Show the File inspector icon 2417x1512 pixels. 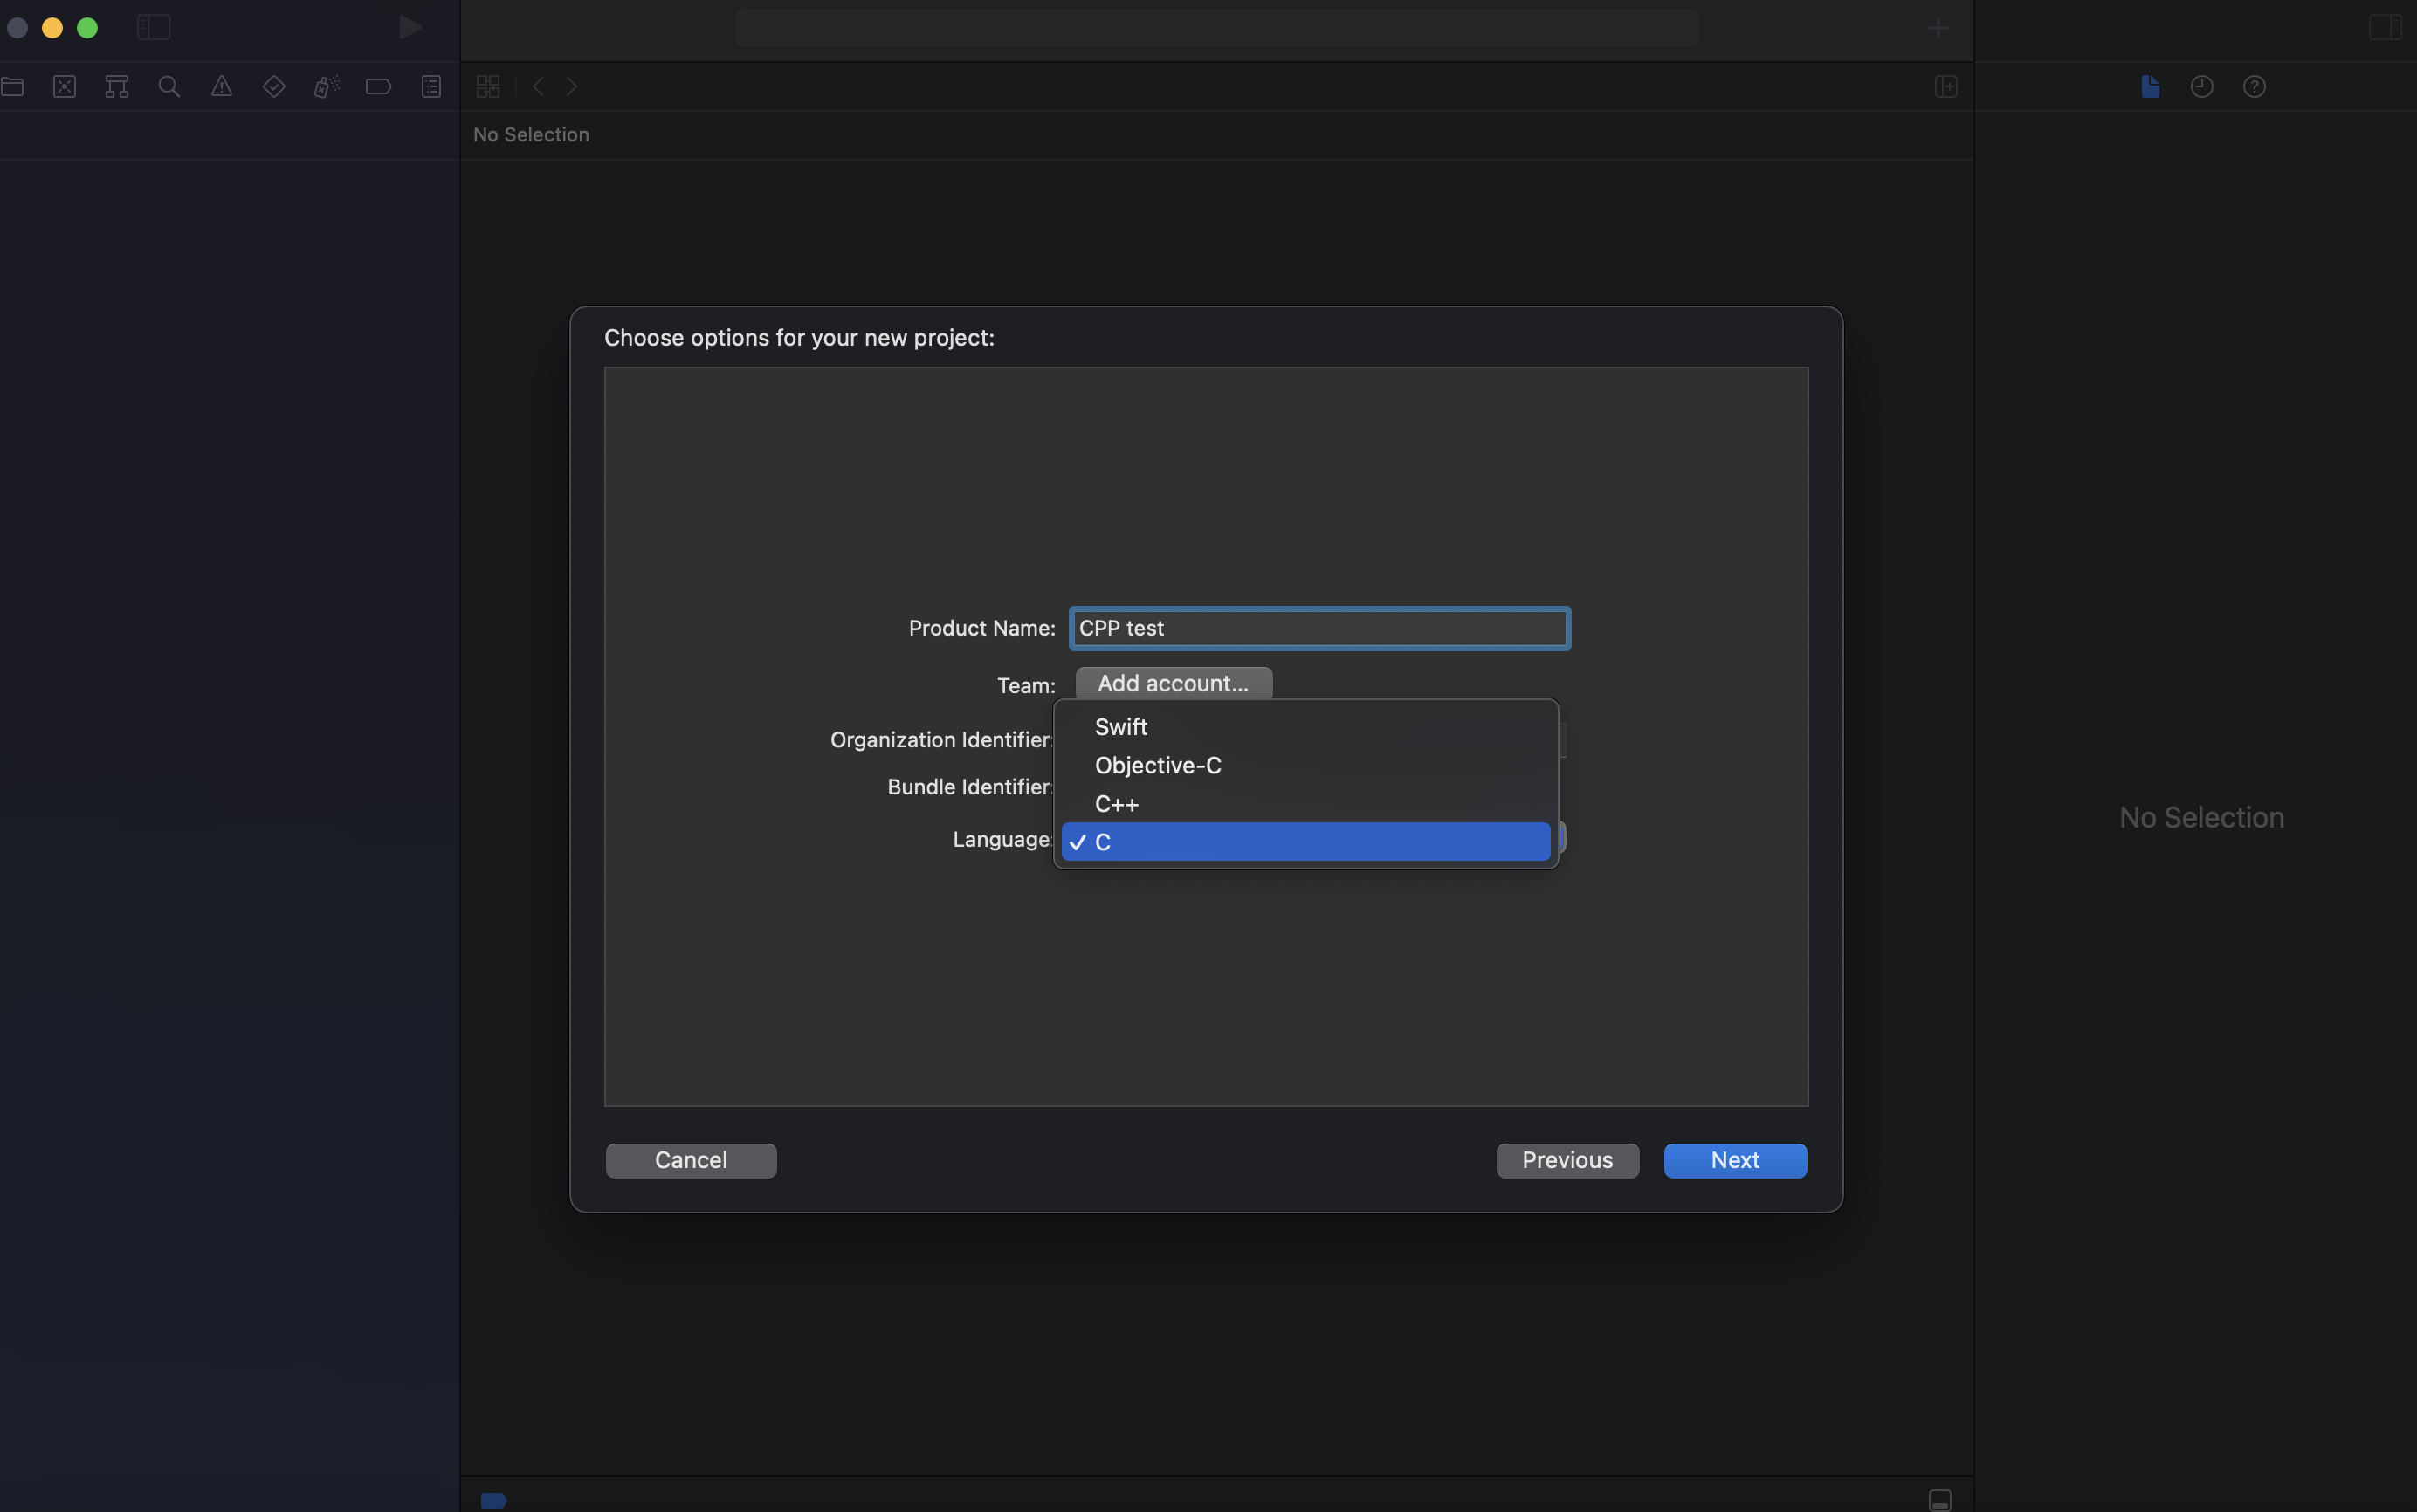coord(2150,87)
